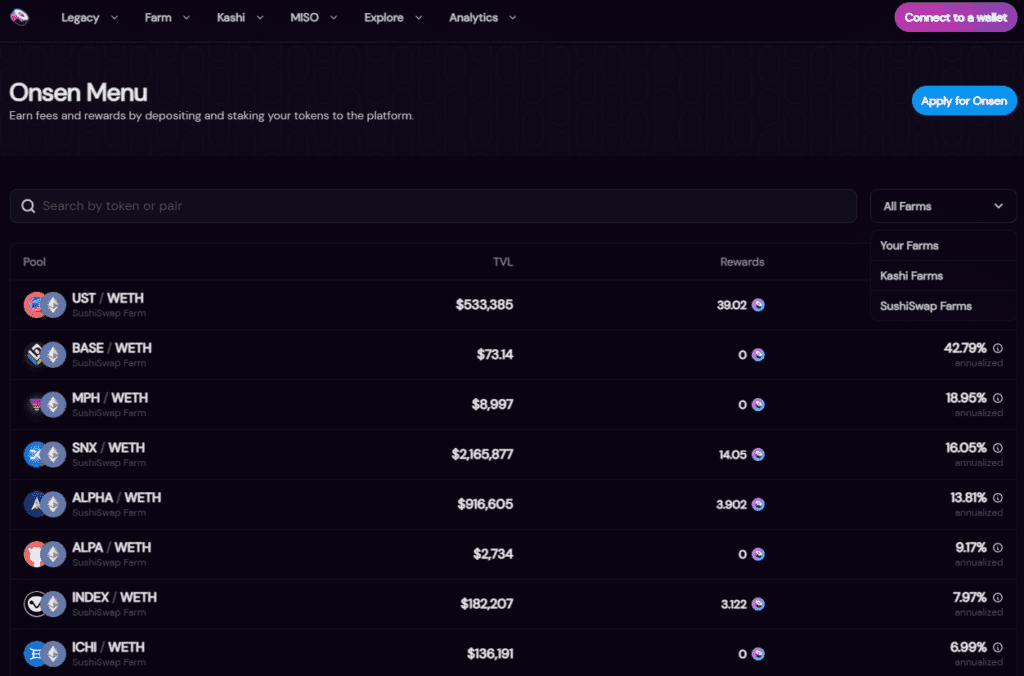Collapse the All Farms filter dropdown
The image size is (1024, 676).
coord(943,206)
